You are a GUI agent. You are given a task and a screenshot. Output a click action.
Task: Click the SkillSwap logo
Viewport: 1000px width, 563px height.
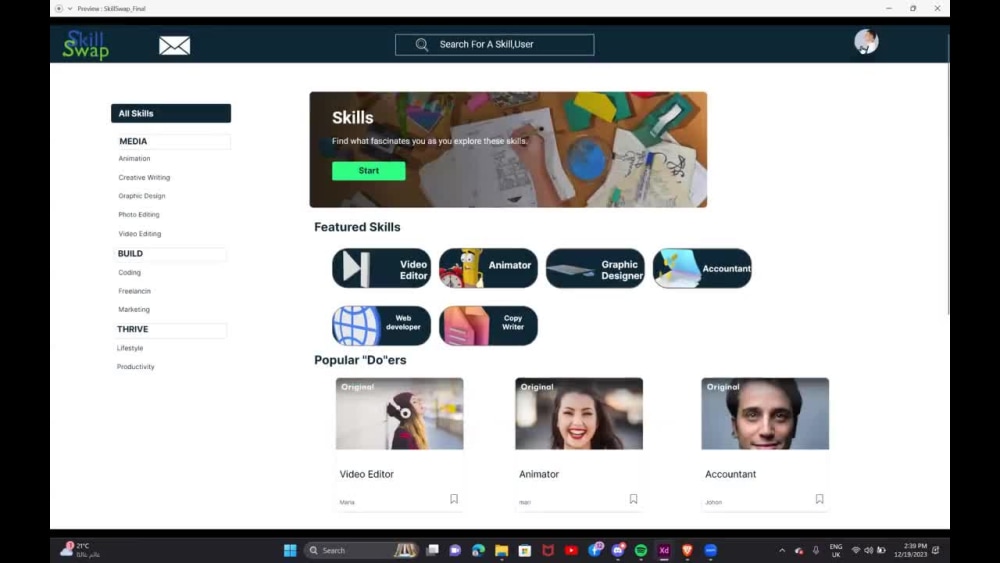pyautogui.click(x=85, y=45)
